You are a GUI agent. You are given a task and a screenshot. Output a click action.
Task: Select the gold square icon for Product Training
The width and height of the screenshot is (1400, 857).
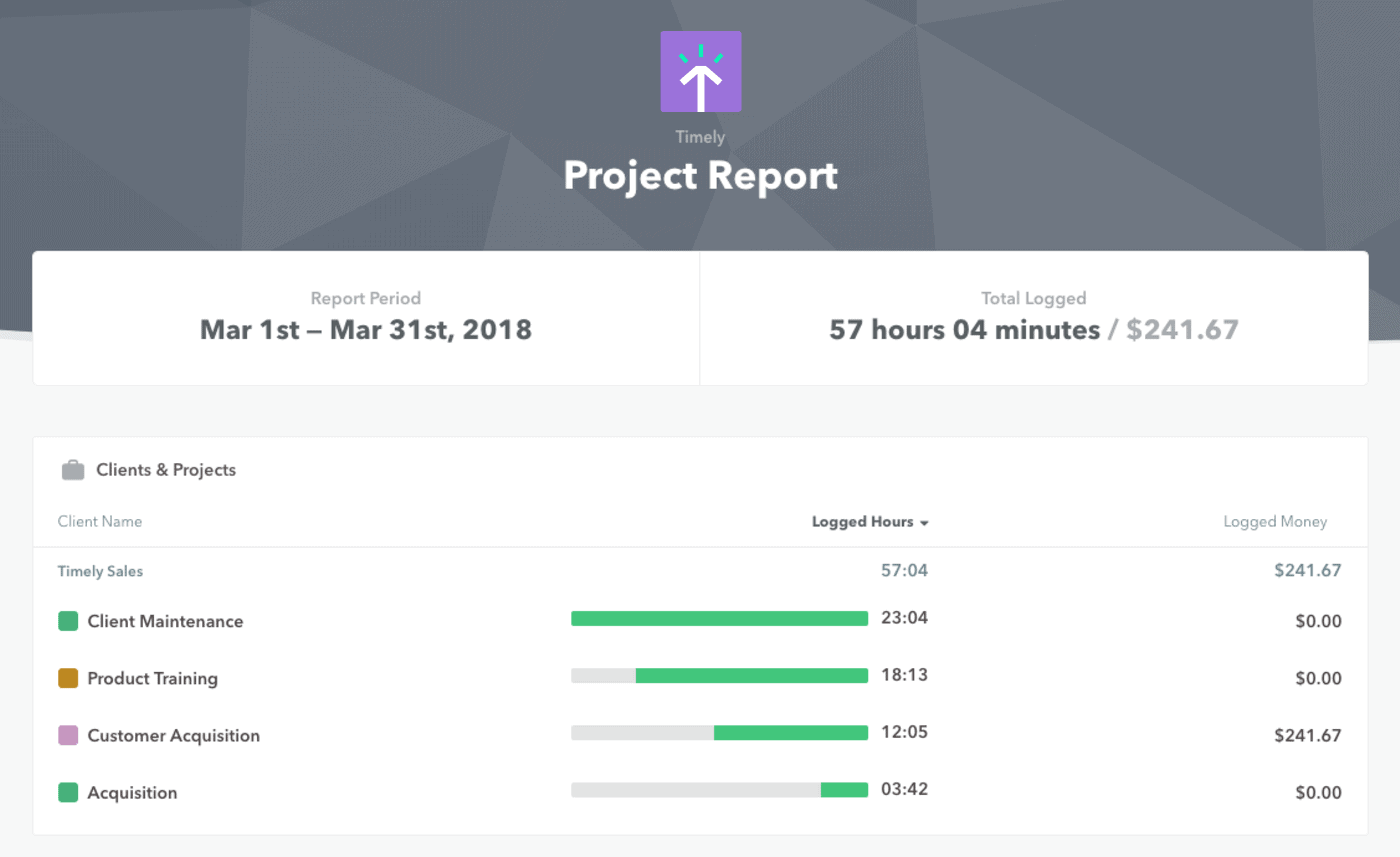click(x=66, y=677)
